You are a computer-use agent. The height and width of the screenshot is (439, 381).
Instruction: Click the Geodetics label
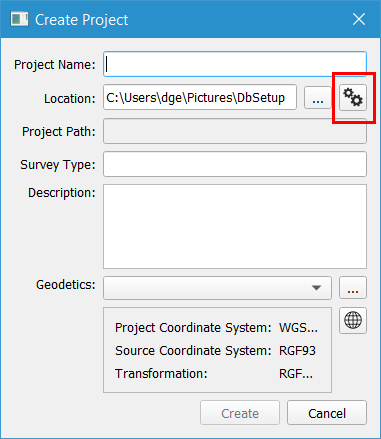pyautogui.click(x=66, y=285)
